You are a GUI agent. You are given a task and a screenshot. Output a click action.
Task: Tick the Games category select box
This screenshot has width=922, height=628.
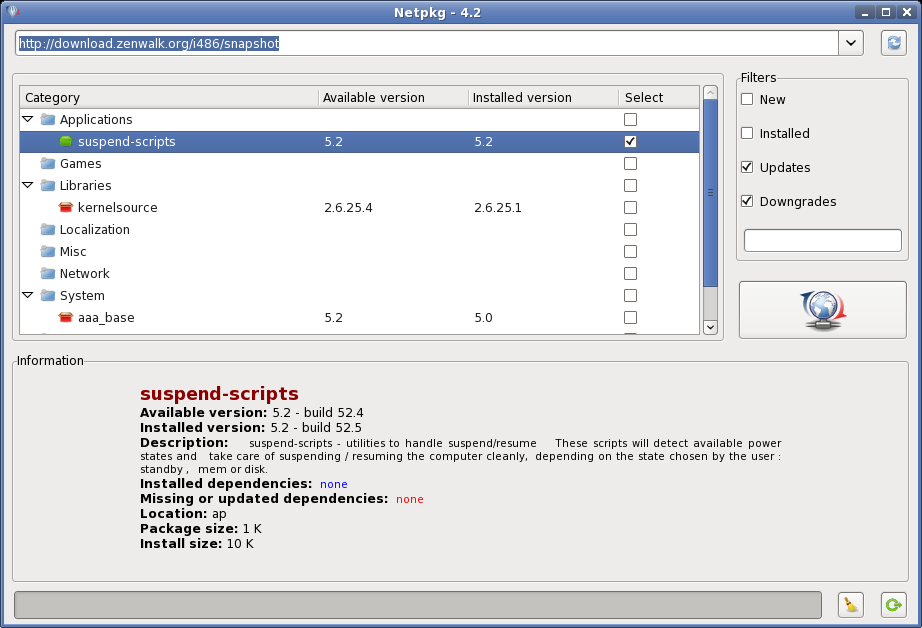(x=630, y=163)
